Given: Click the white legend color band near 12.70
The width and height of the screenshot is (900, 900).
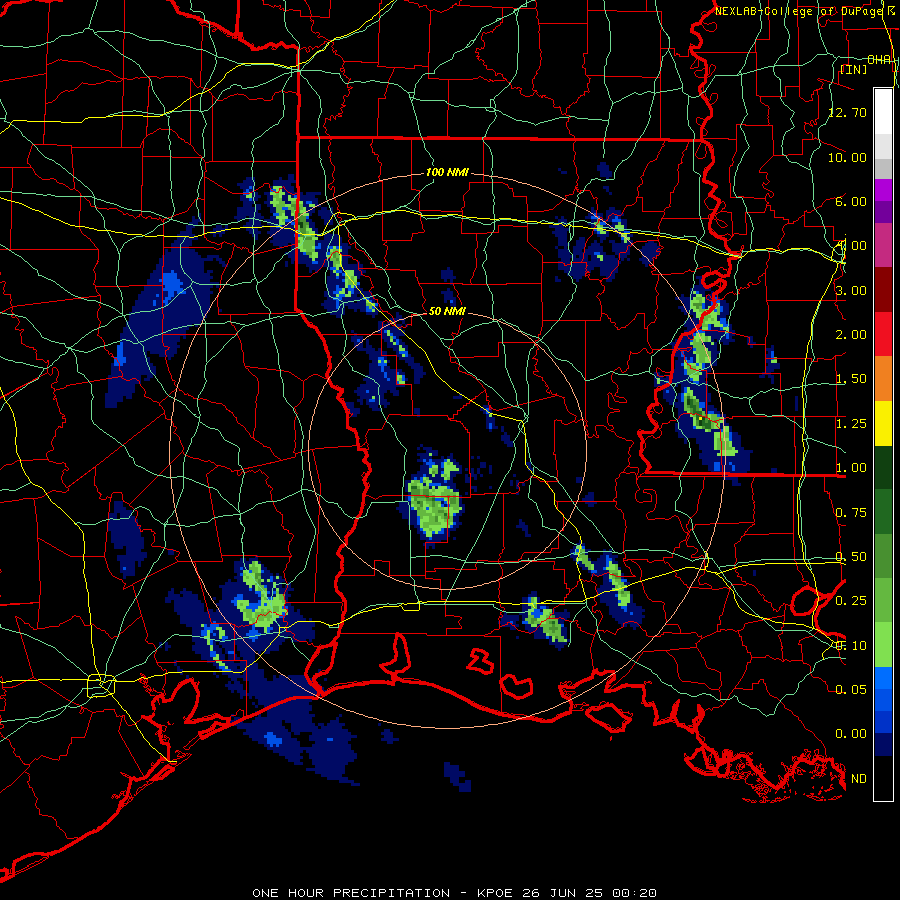Looking at the screenshot, I should coord(883,112).
